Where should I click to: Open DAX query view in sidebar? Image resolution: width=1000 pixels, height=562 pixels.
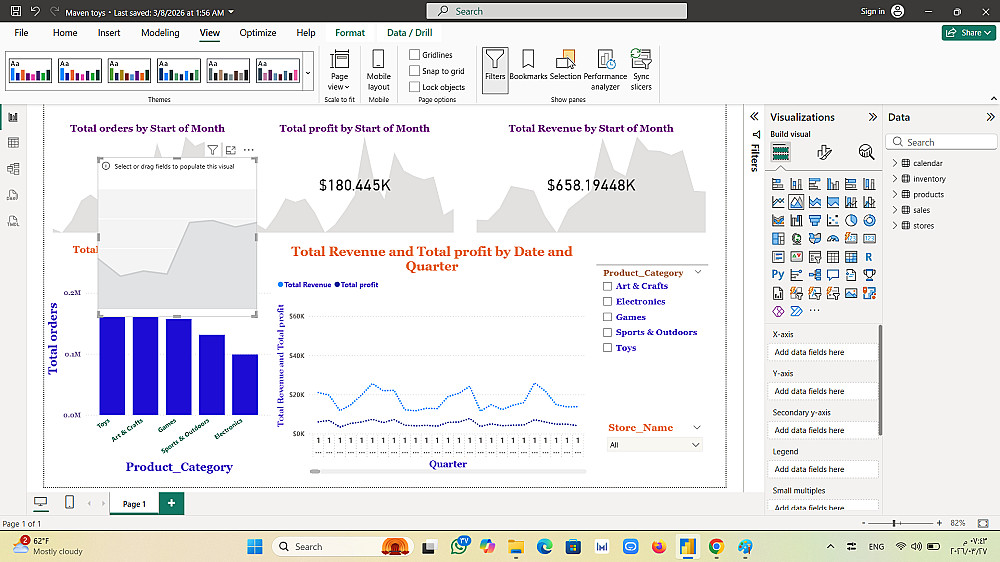13,195
